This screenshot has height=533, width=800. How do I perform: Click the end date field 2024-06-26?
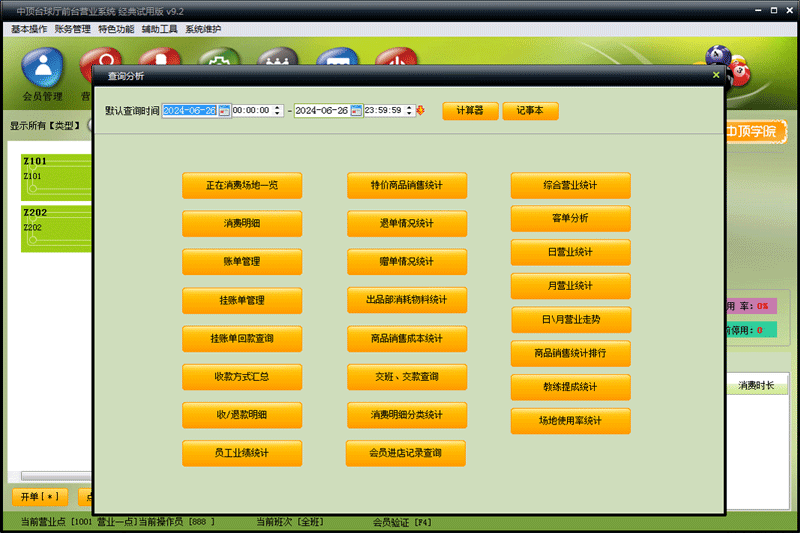coord(322,111)
